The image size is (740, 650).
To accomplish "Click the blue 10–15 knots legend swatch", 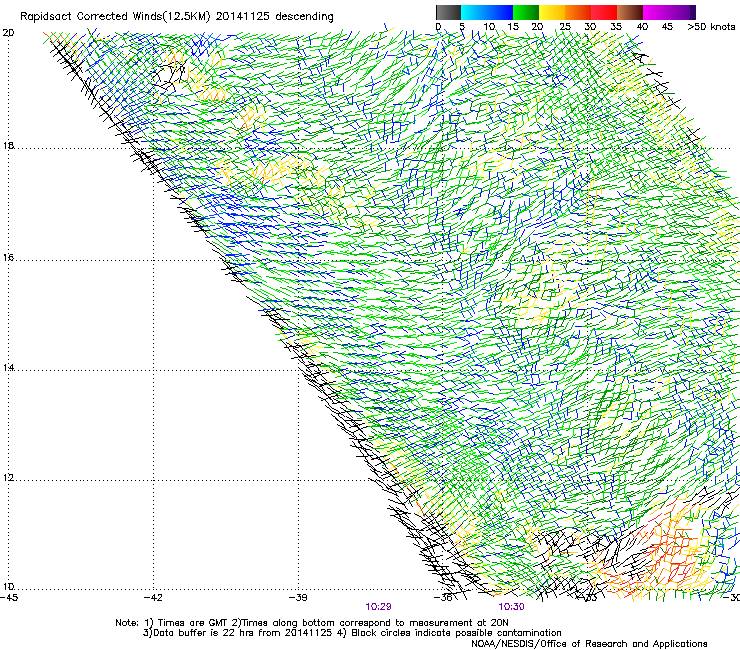I will (x=500, y=12).
